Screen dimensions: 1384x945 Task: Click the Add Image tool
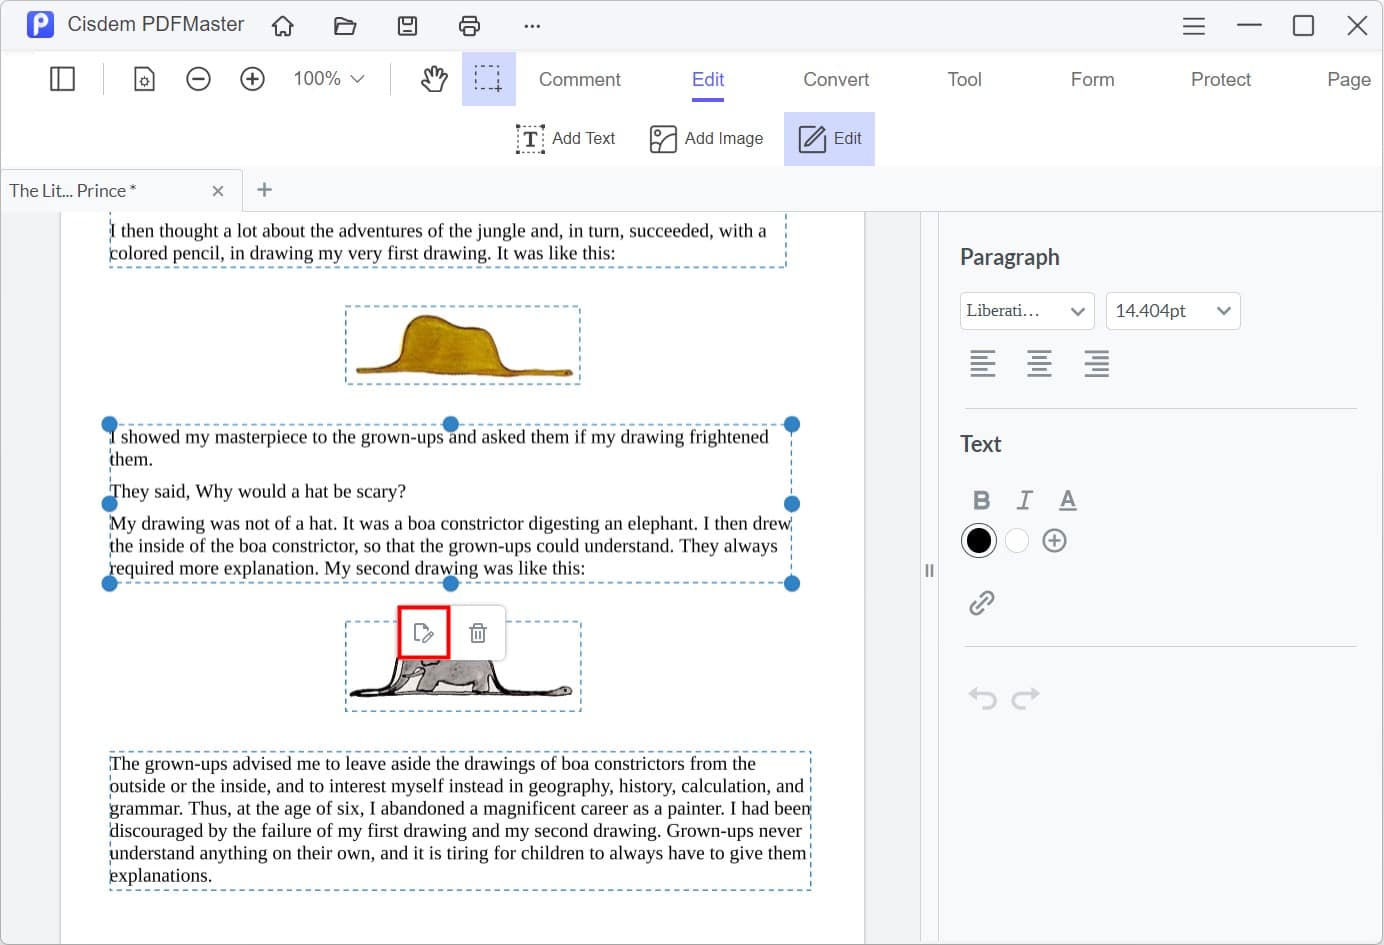coord(706,138)
